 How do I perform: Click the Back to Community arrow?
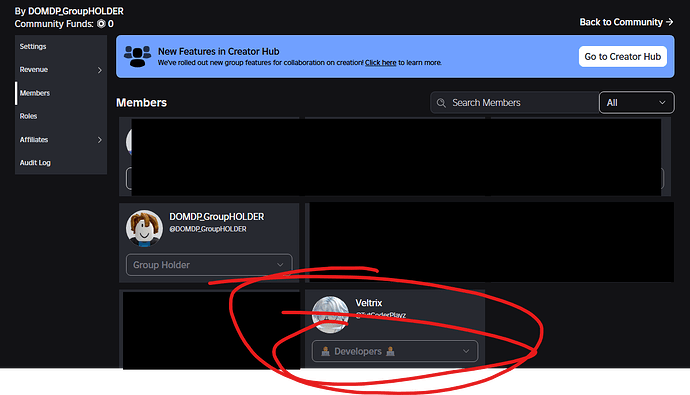669,22
